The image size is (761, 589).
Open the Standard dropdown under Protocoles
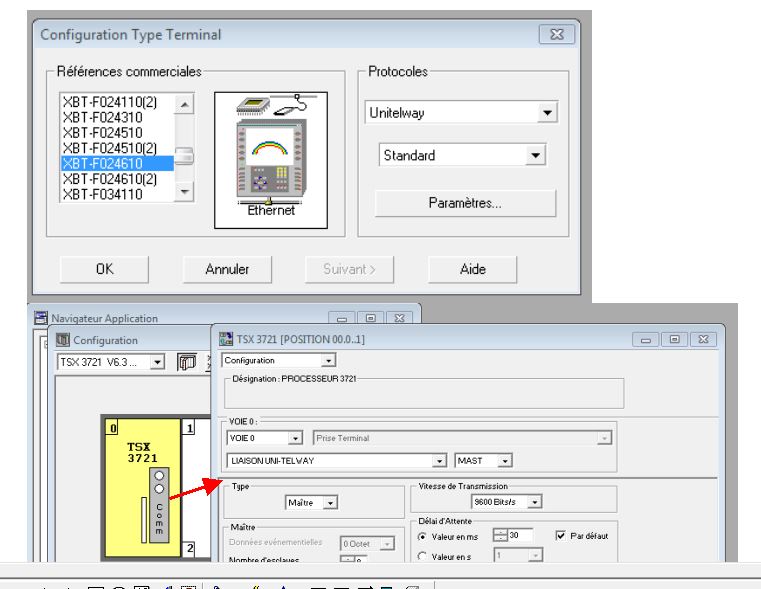point(535,156)
